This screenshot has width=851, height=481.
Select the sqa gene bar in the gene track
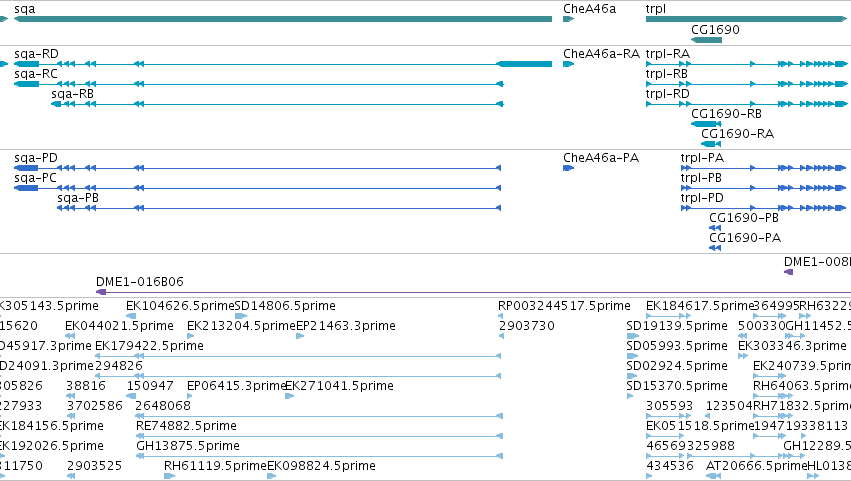283,19
